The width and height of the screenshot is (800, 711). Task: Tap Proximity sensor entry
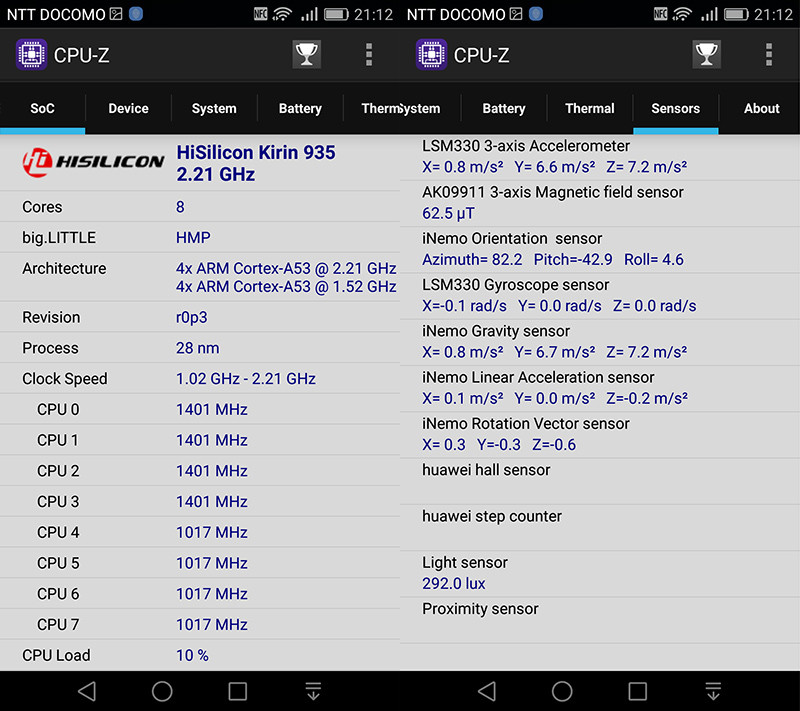[x=600, y=620]
